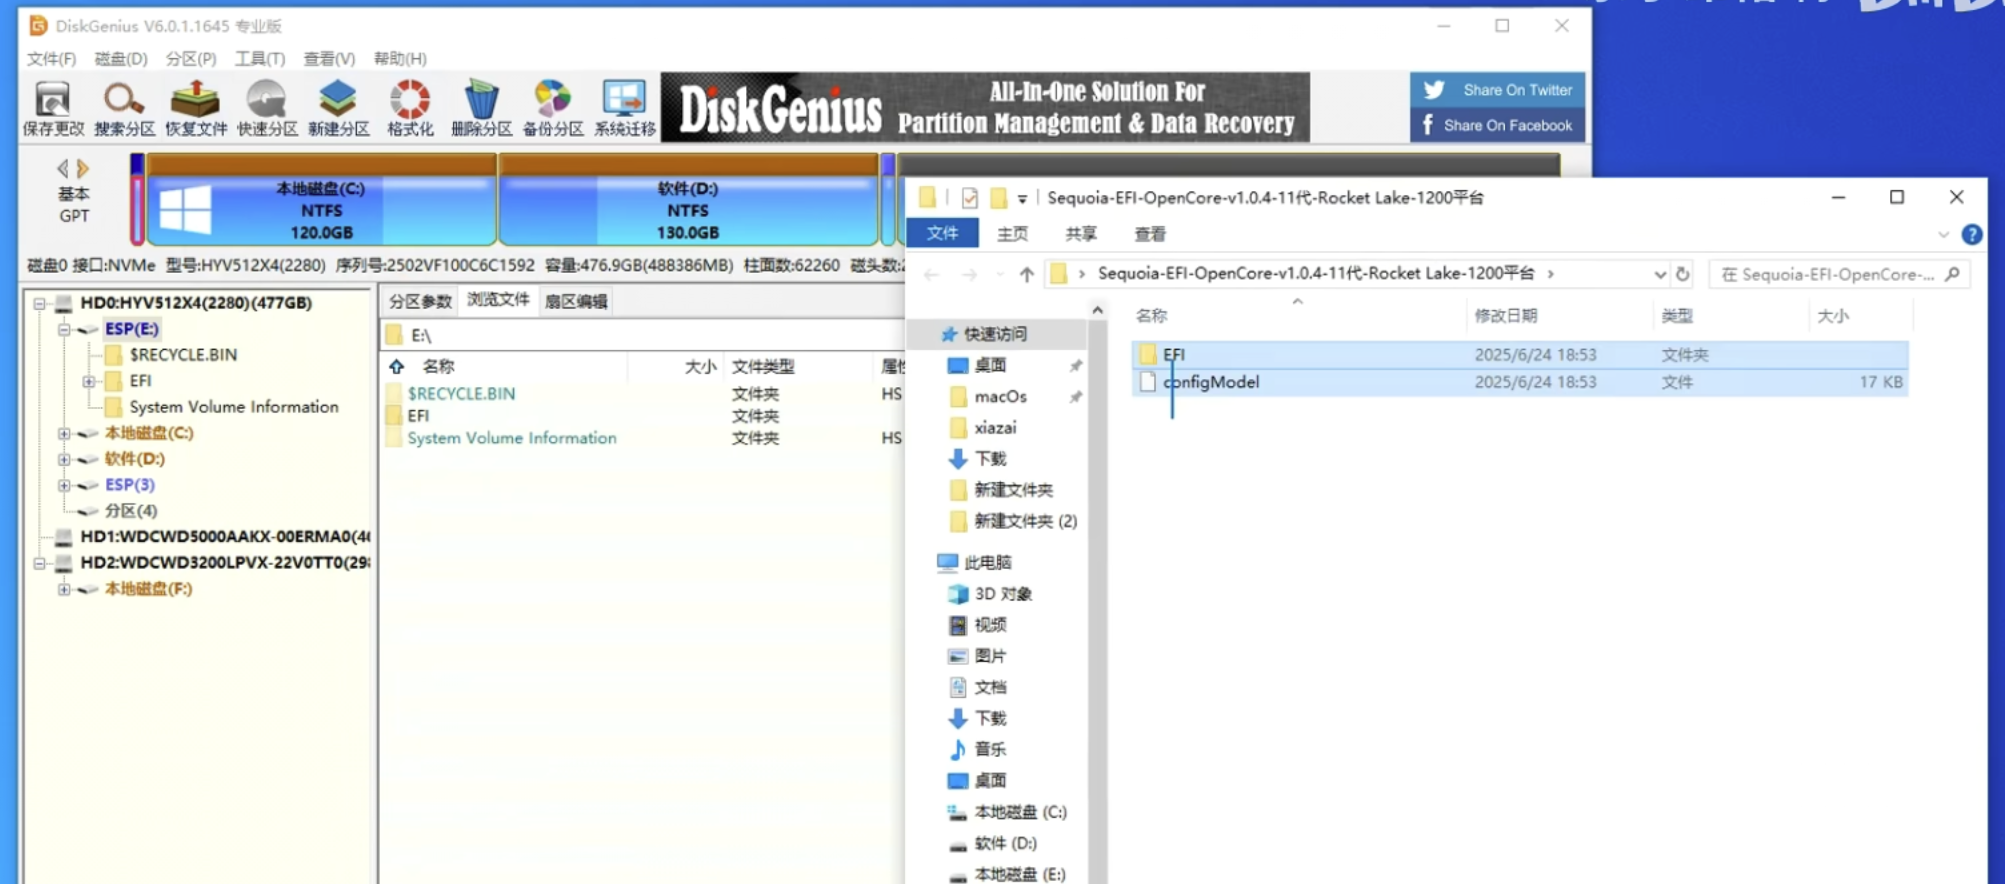Image resolution: width=2005 pixels, height=884 pixels.
Task: Open the Backup Partition (备份分区) tool
Action: coord(553,107)
